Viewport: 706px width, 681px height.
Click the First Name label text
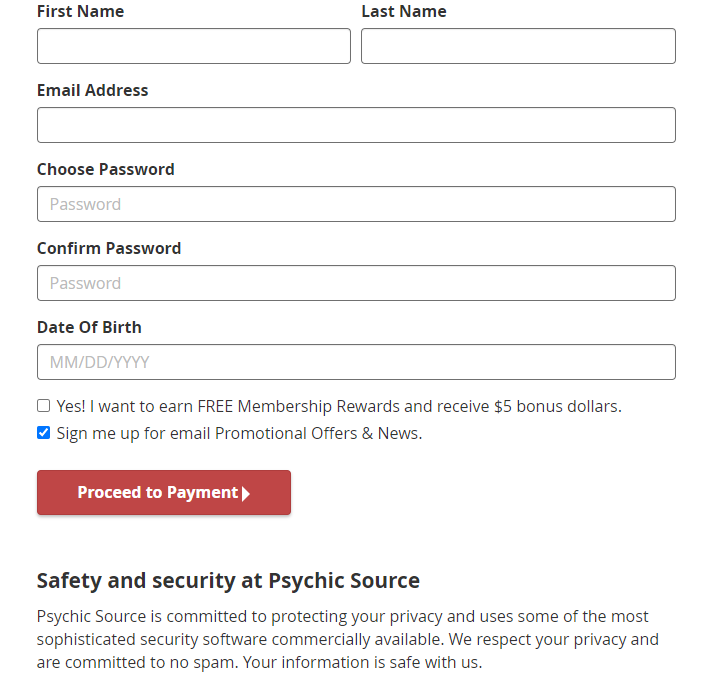(x=81, y=11)
